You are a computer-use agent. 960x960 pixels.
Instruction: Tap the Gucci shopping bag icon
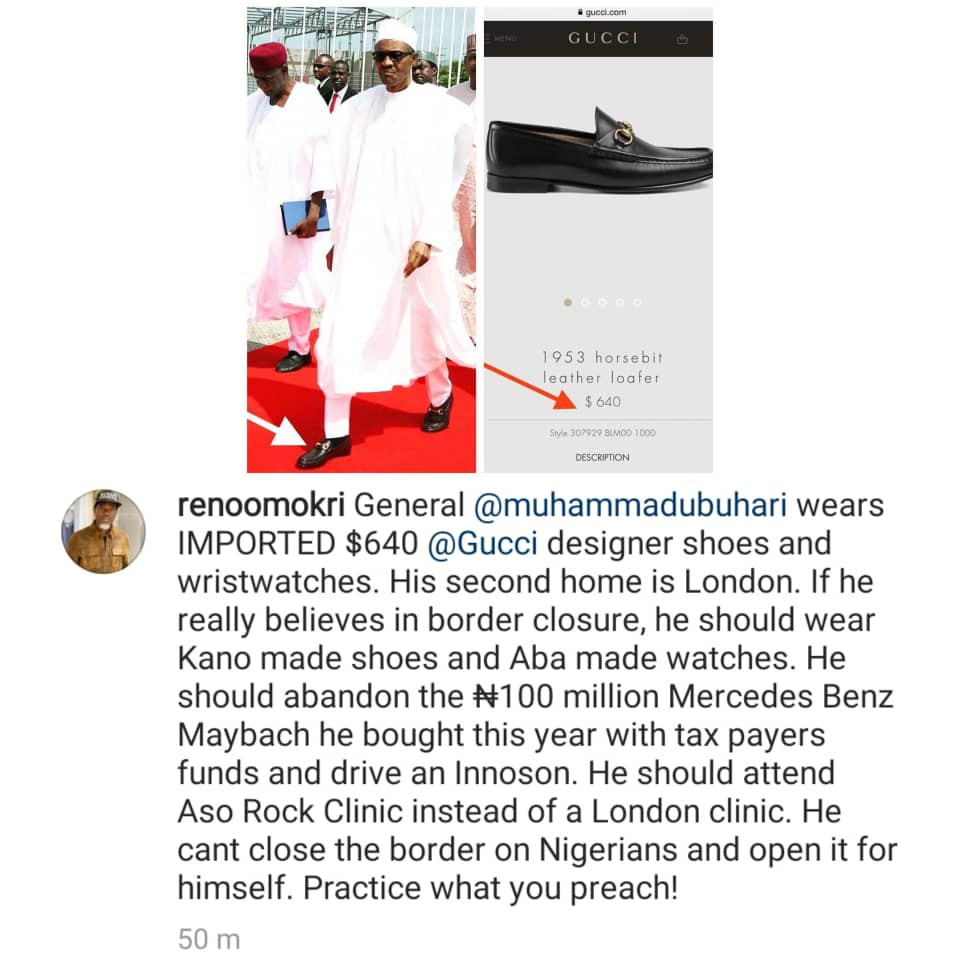(683, 39)
